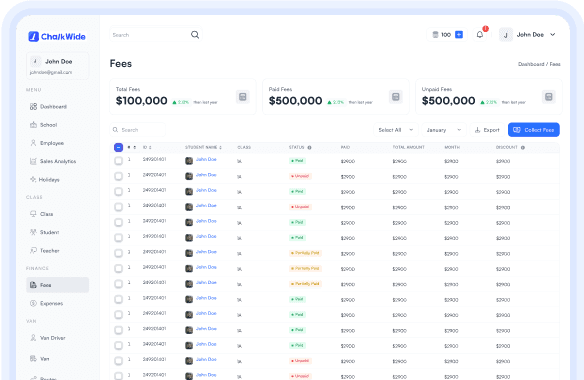Open Holidays via its sidebar icon
Viewport: 584px width, 380px height.
pos(33,179)
